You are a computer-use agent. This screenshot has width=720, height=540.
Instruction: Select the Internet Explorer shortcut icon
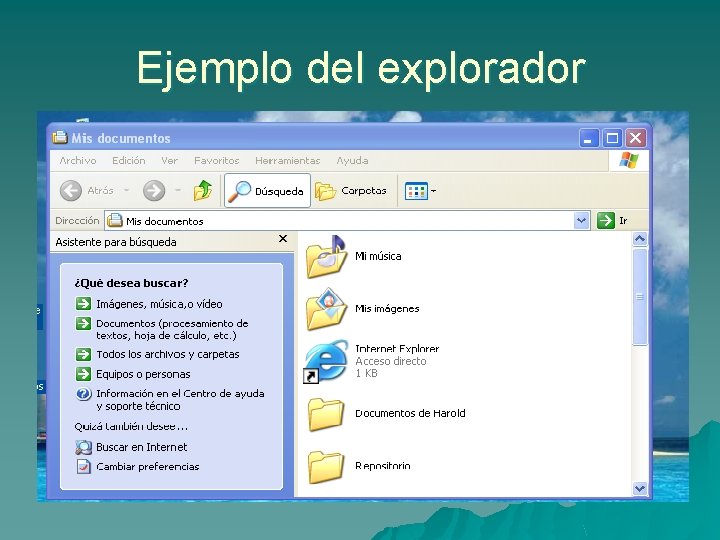[326, 361]
